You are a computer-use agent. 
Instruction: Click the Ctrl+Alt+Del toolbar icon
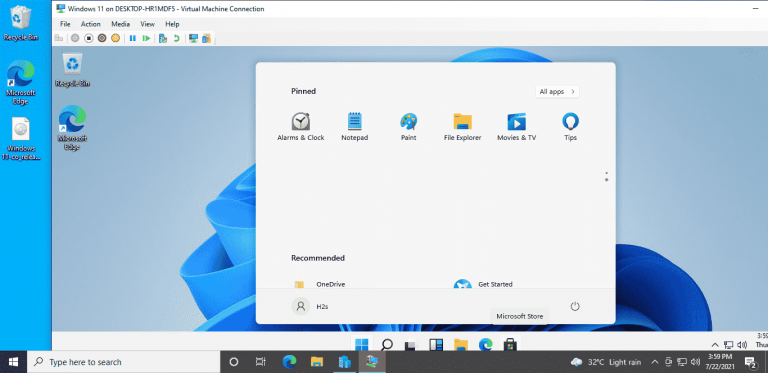coord(59,38)
